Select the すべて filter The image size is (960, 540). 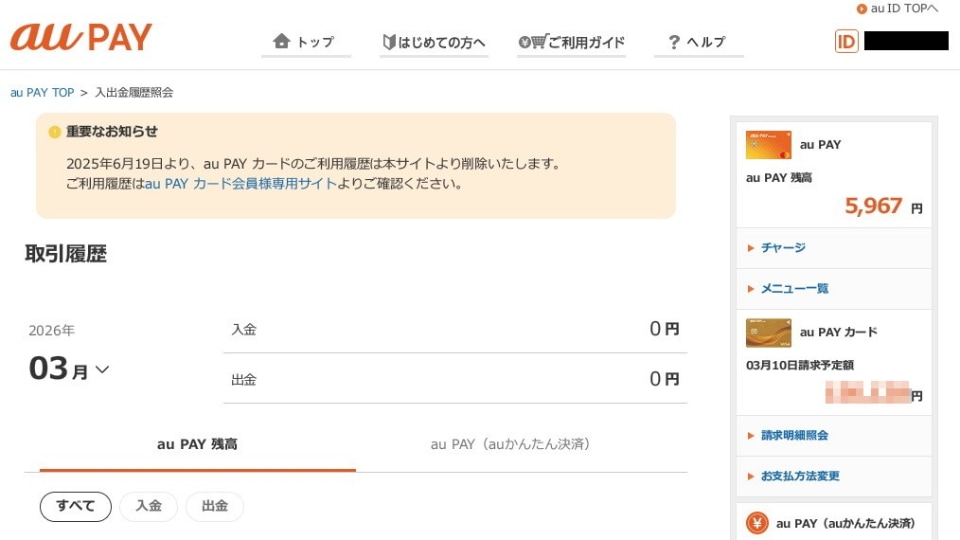(75, 506)
